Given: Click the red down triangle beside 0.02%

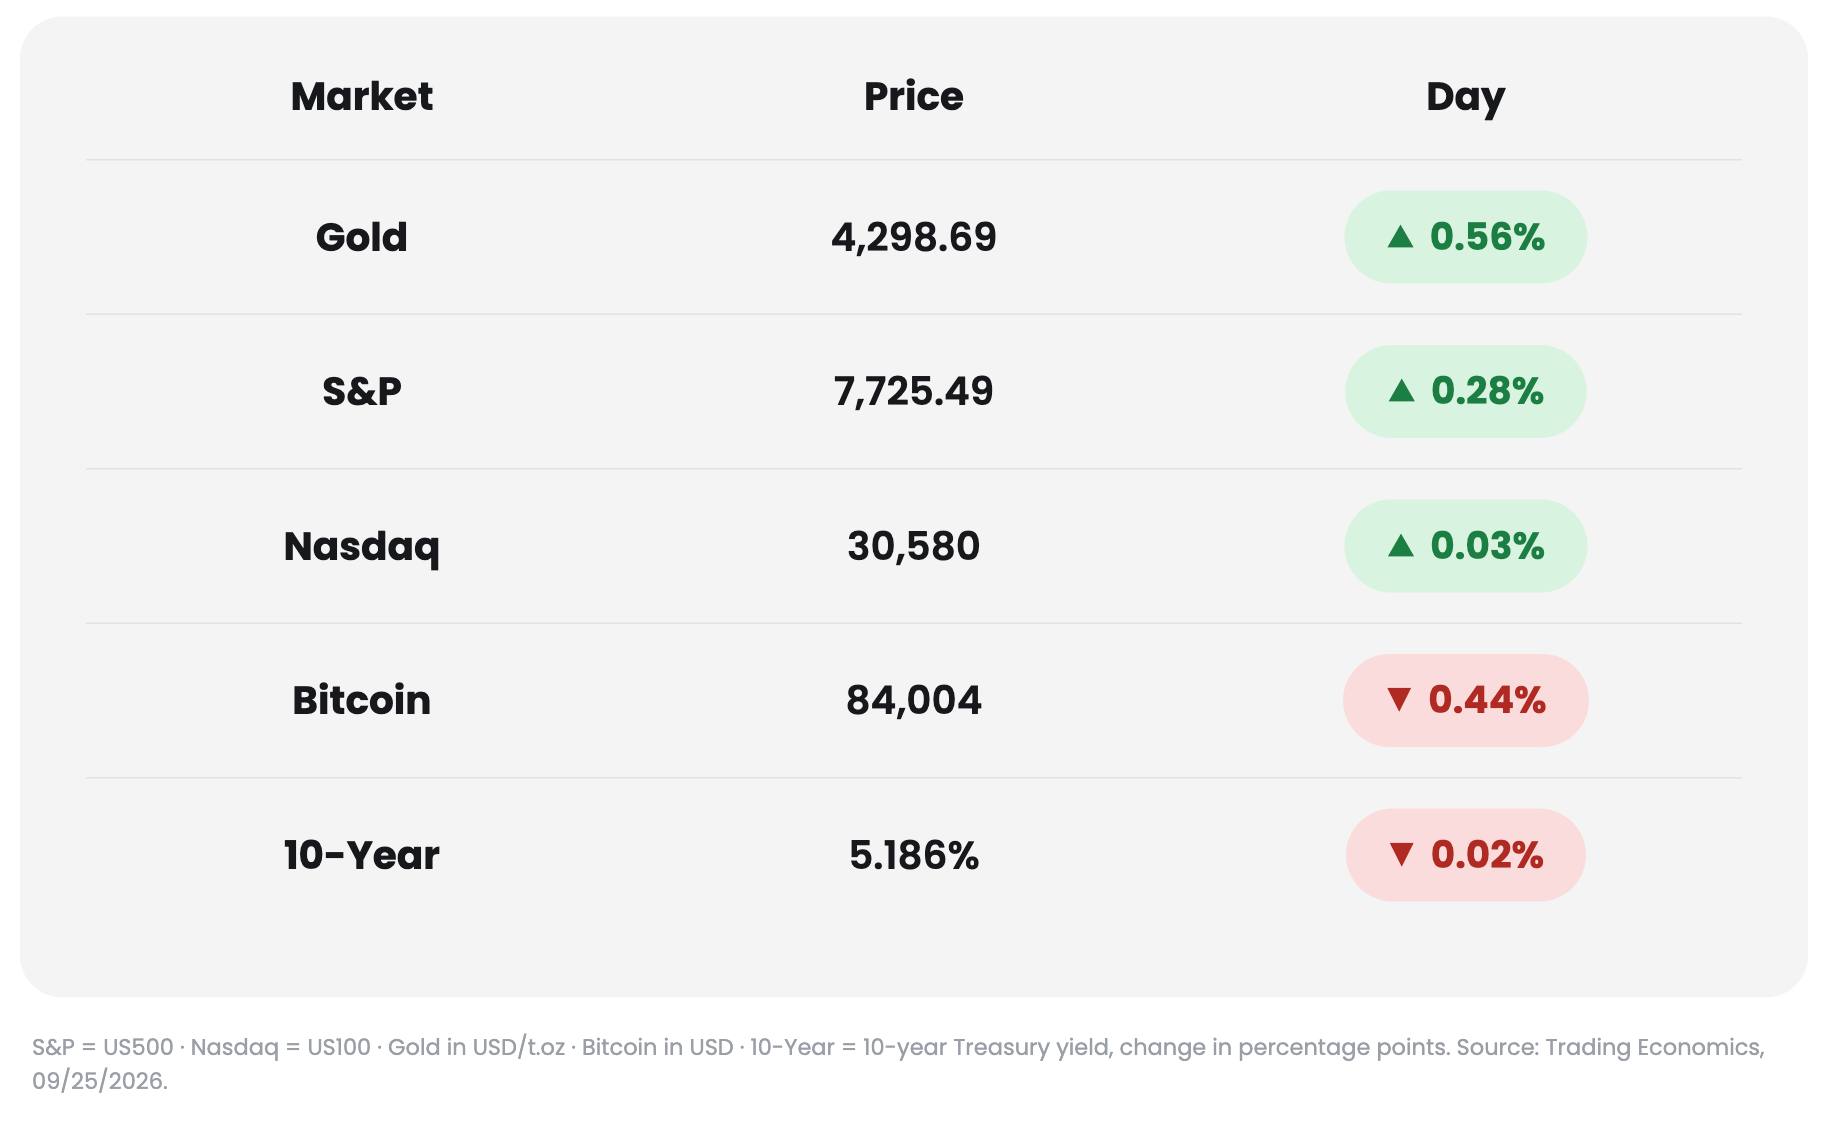Looking at the screenshot, I should tap(1401, 855).
